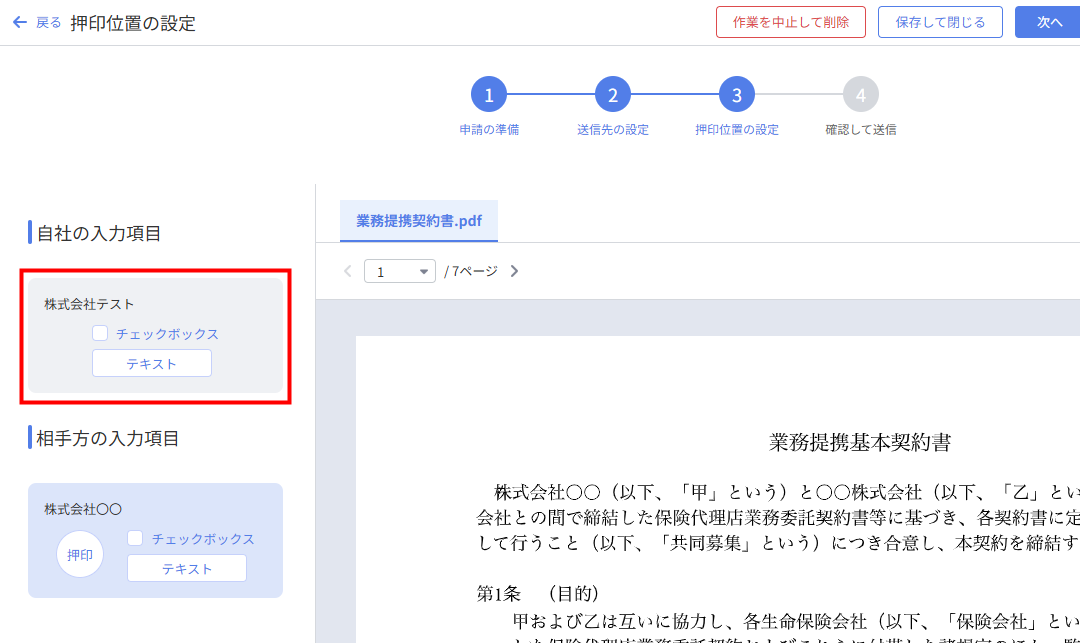Select the 押印 stamp for 株式会社〇〇
Viewport: 1080px width, 643px height.
80,555
